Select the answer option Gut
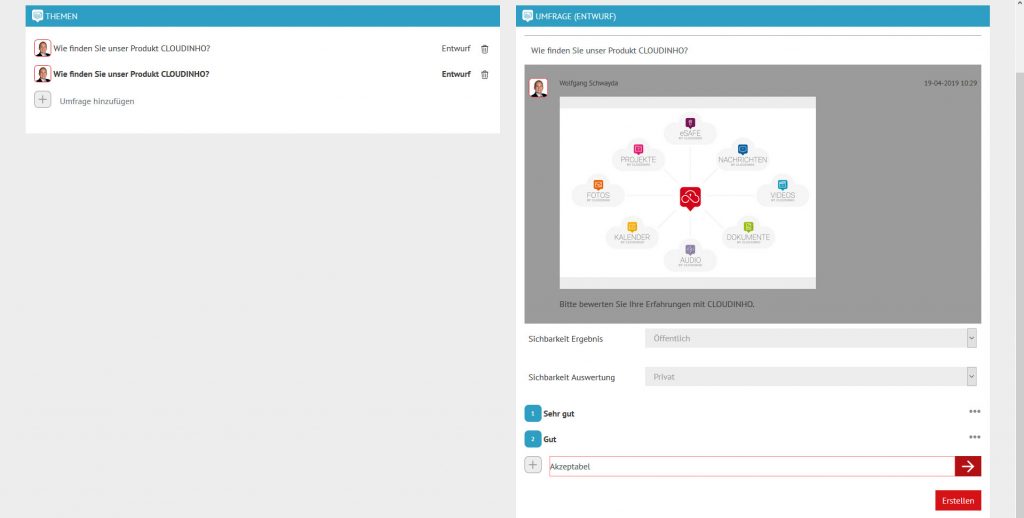The height and width of the screenshot is (518, 1024). (550, 439)
